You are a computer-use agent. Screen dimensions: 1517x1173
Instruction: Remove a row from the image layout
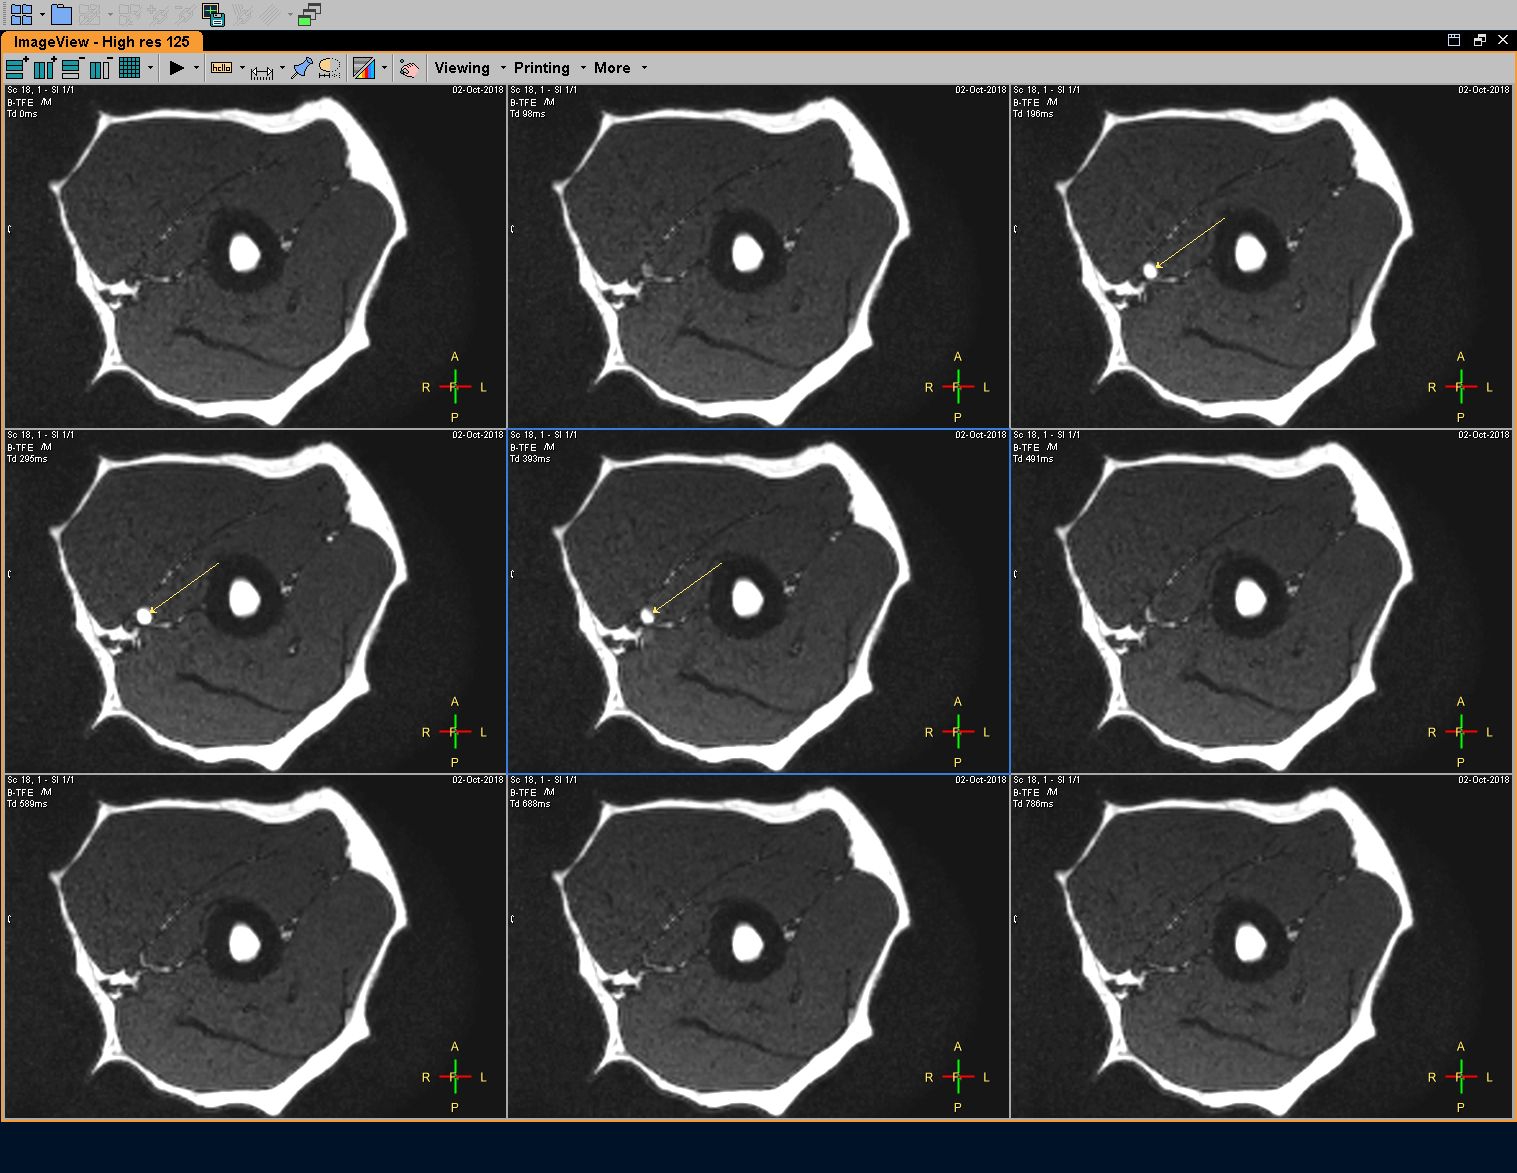(x=71, y=68)
